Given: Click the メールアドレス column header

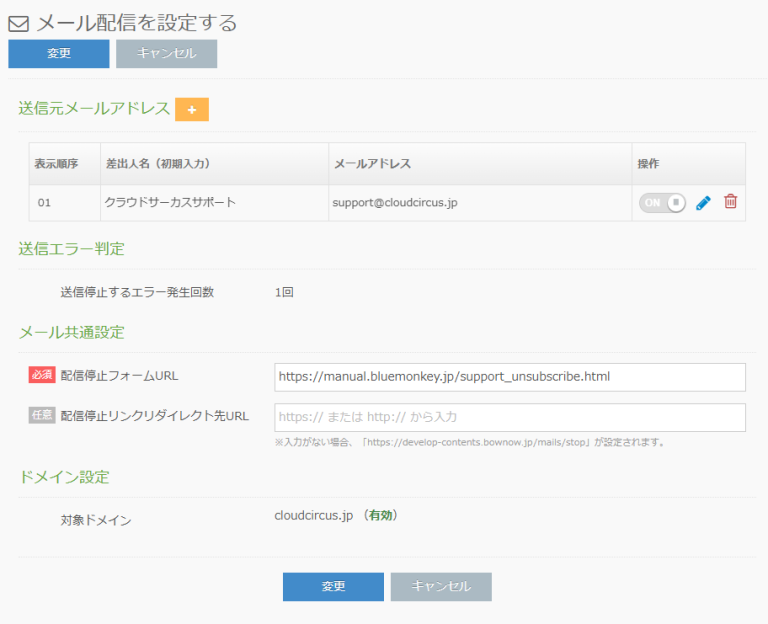Looking at the screenshot, I should 372,164.
